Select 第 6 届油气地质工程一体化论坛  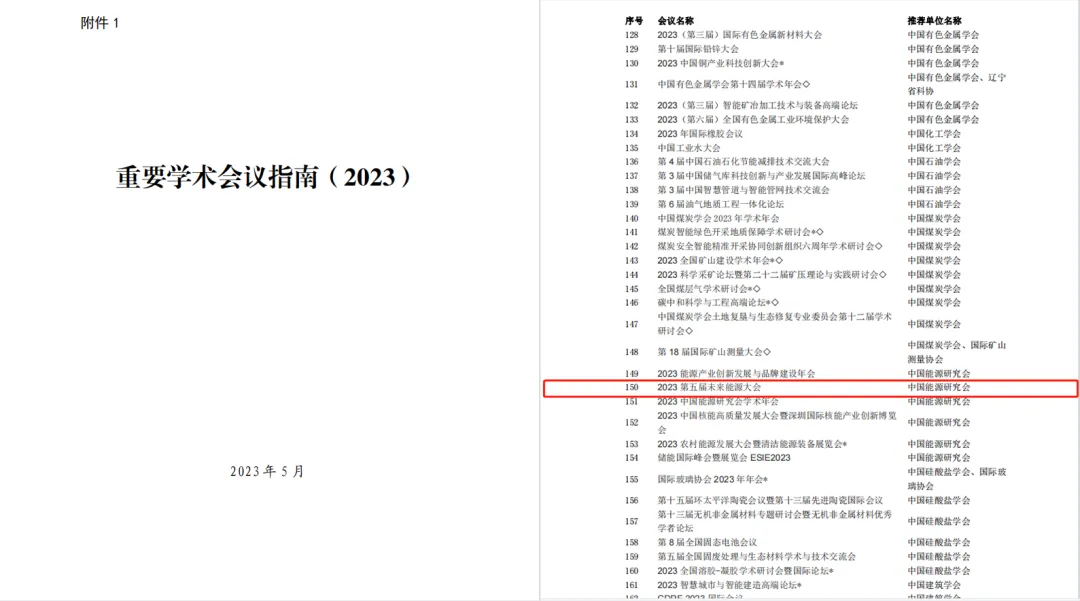tap(720, 204)
